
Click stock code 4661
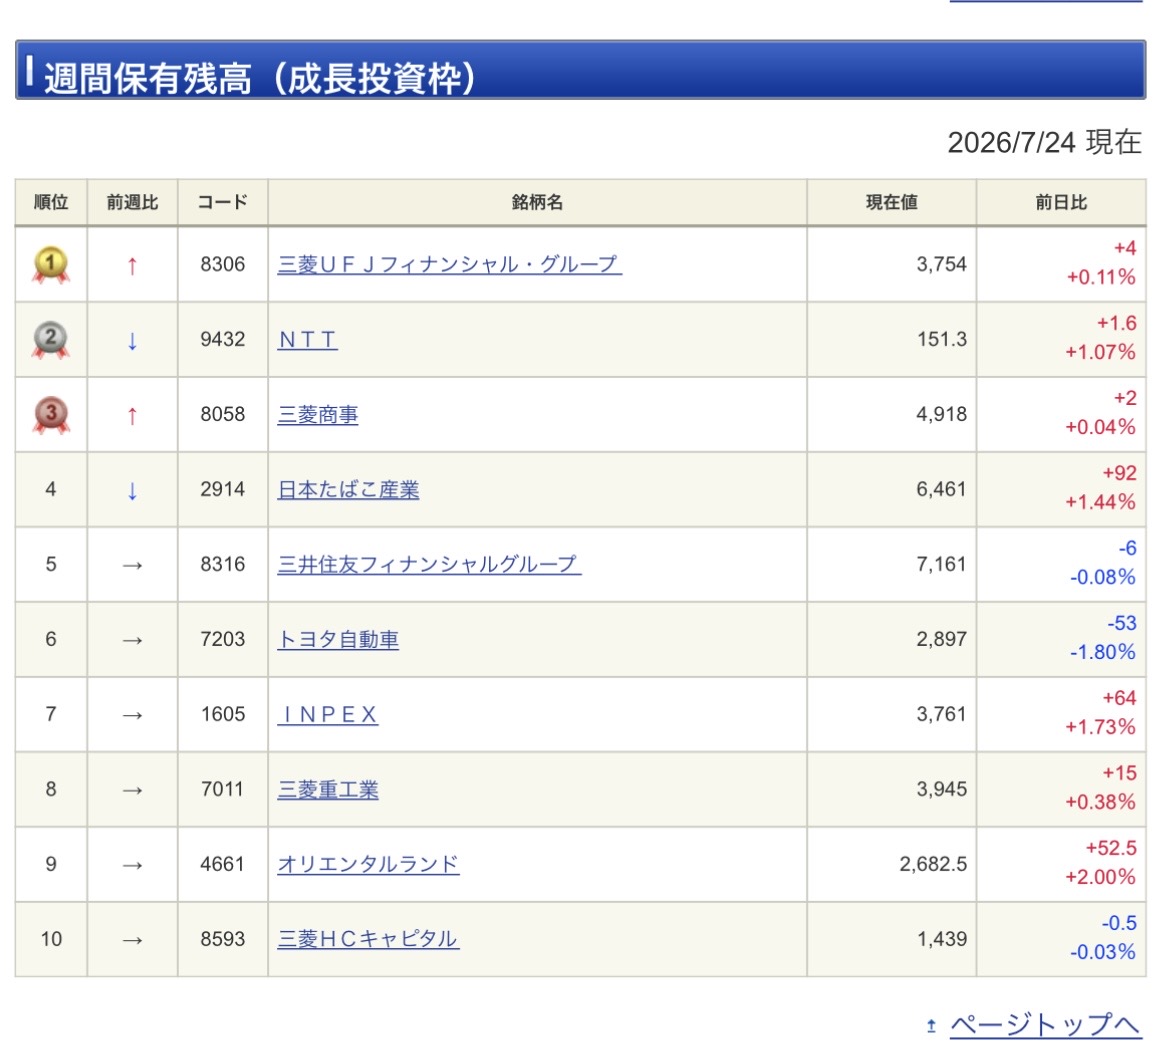[222, 864]
